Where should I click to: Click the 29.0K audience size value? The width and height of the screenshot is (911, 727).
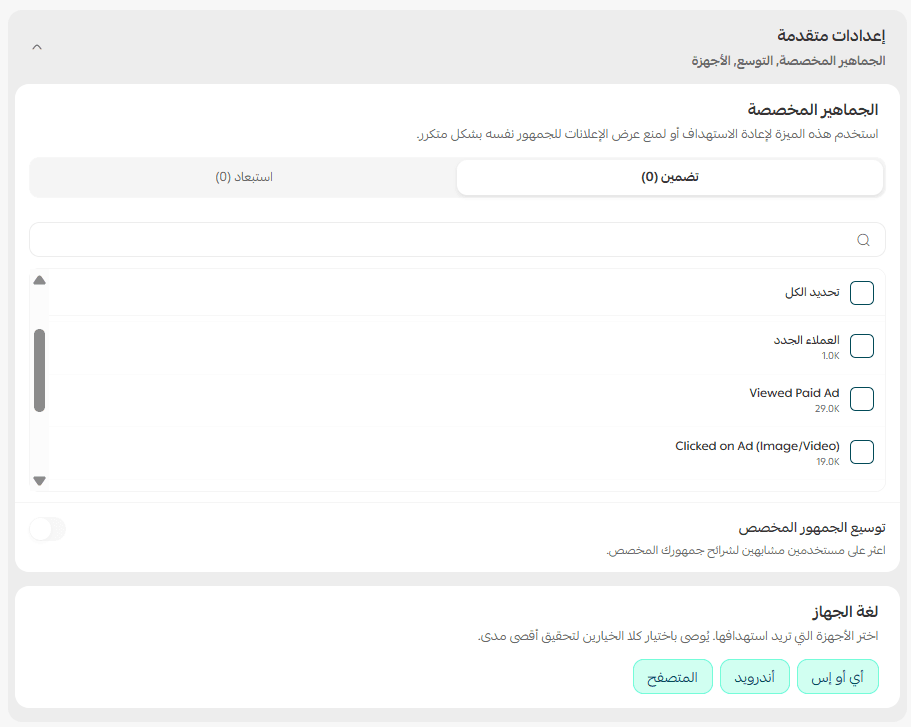point(827,409)
